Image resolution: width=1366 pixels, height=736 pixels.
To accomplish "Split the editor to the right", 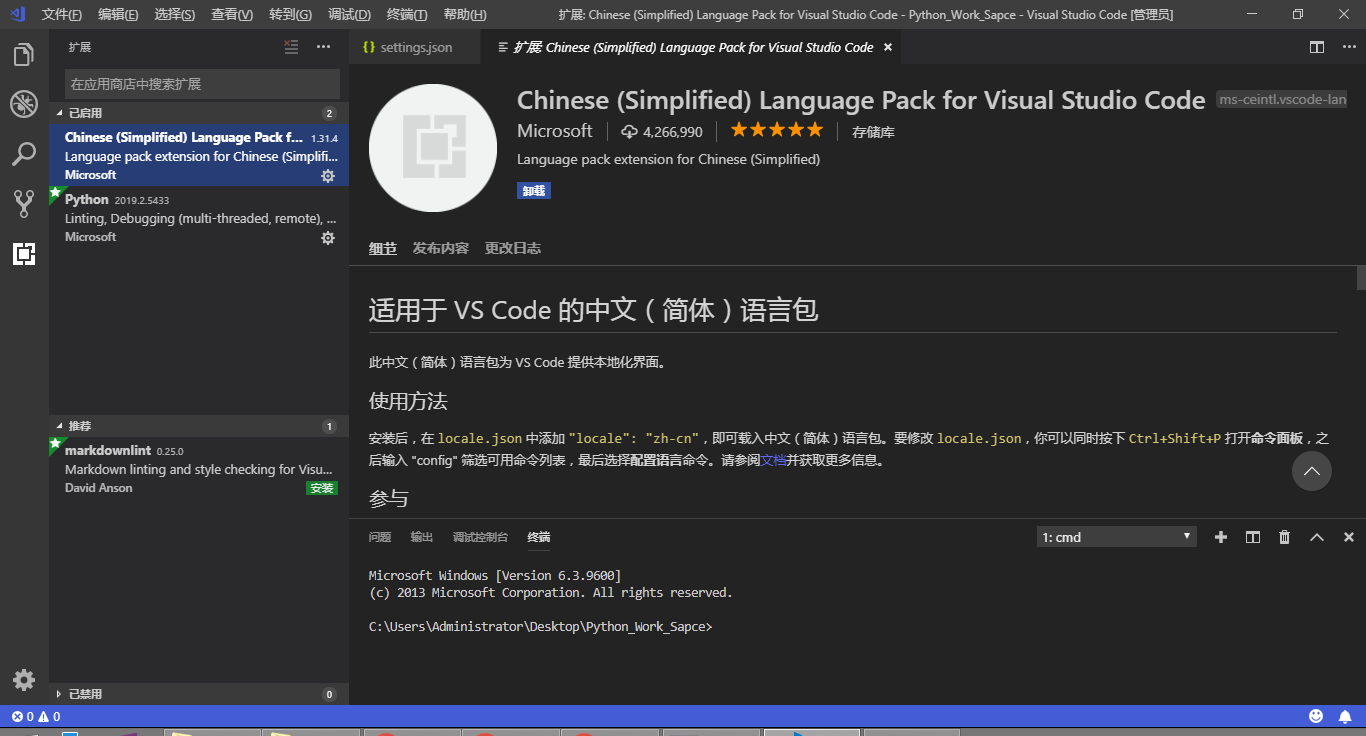I will 1317,47.
